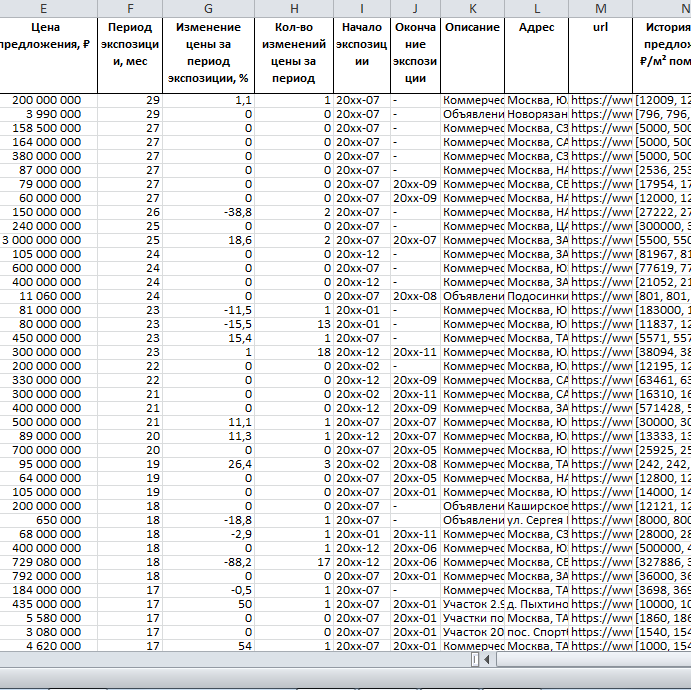
Task: Click the address cell 'пос. Спорт'
Action: (536, 632)
